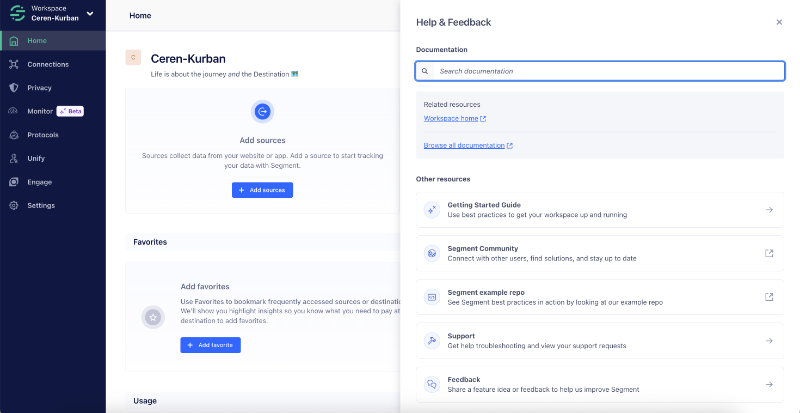Select the Home icon in sidebar

[x=14, y=41]
